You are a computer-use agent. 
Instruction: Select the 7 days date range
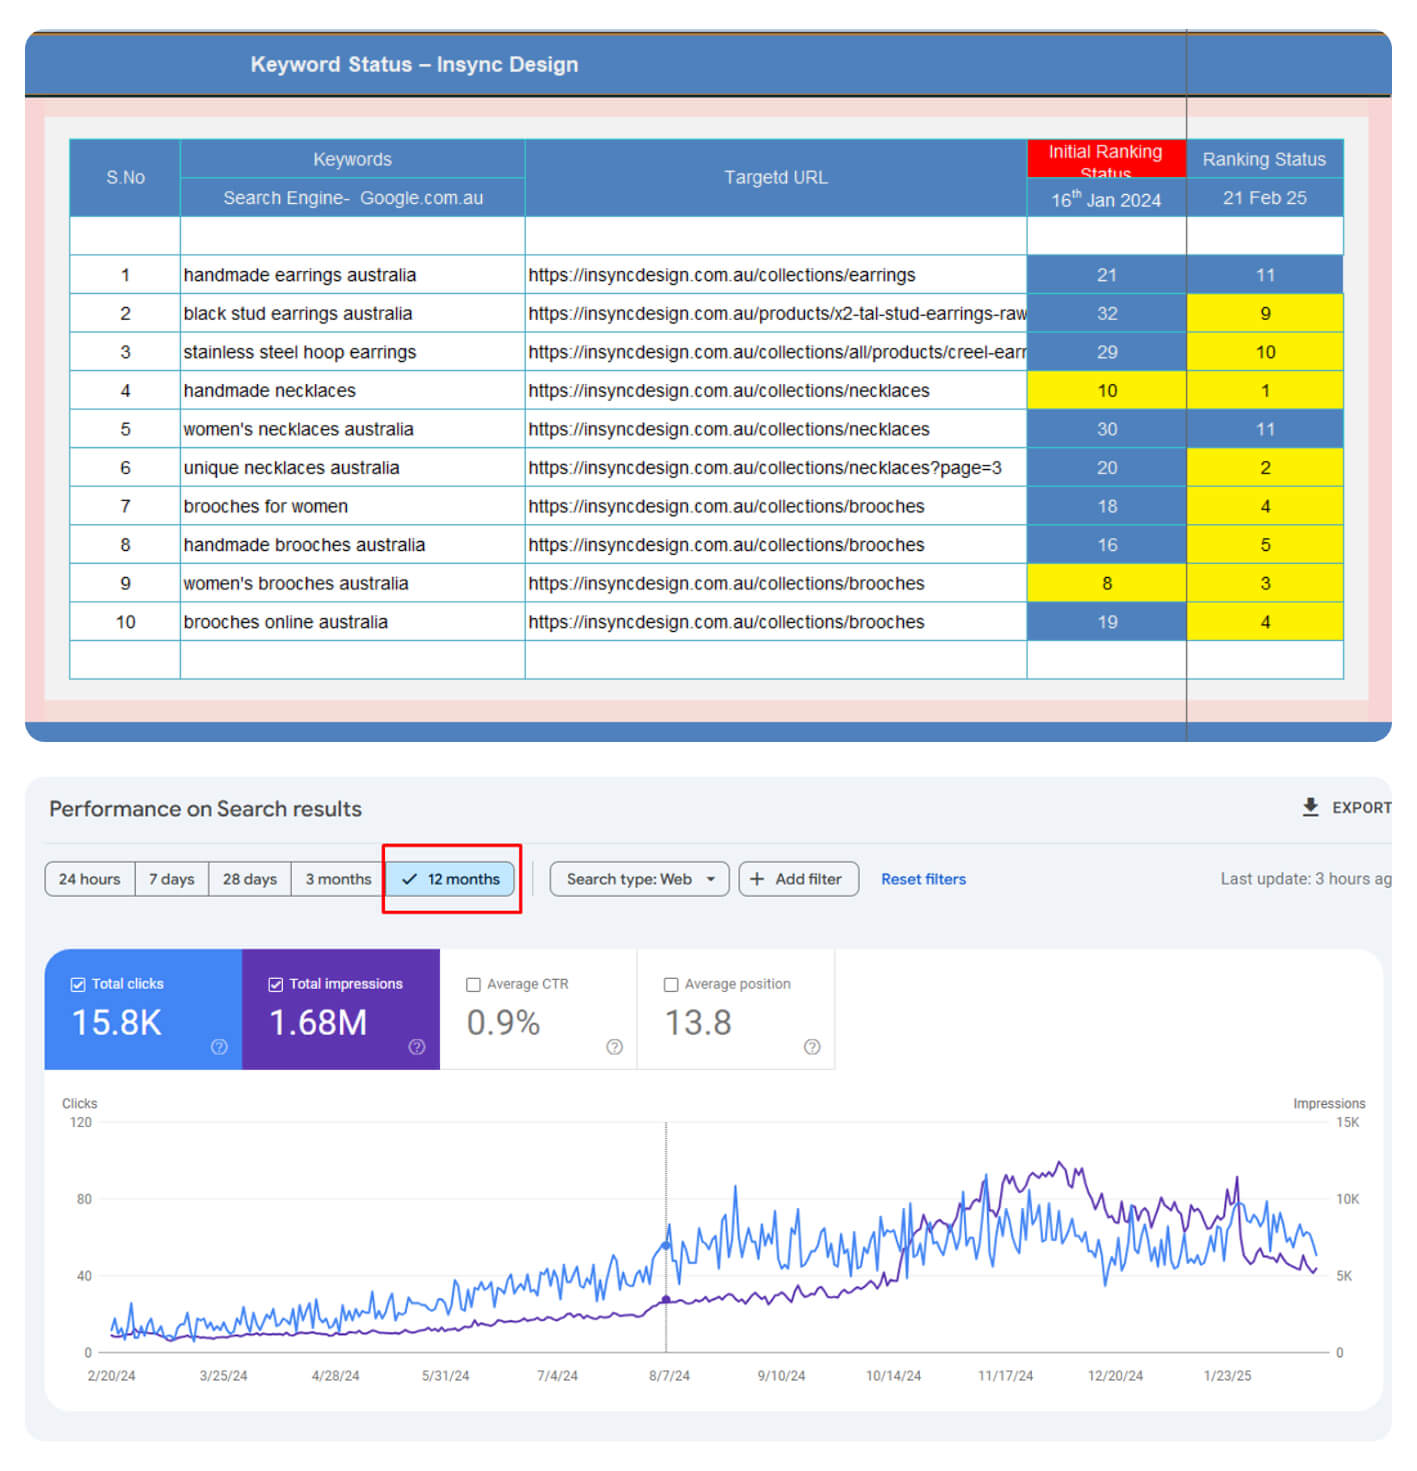click(171, 879)
